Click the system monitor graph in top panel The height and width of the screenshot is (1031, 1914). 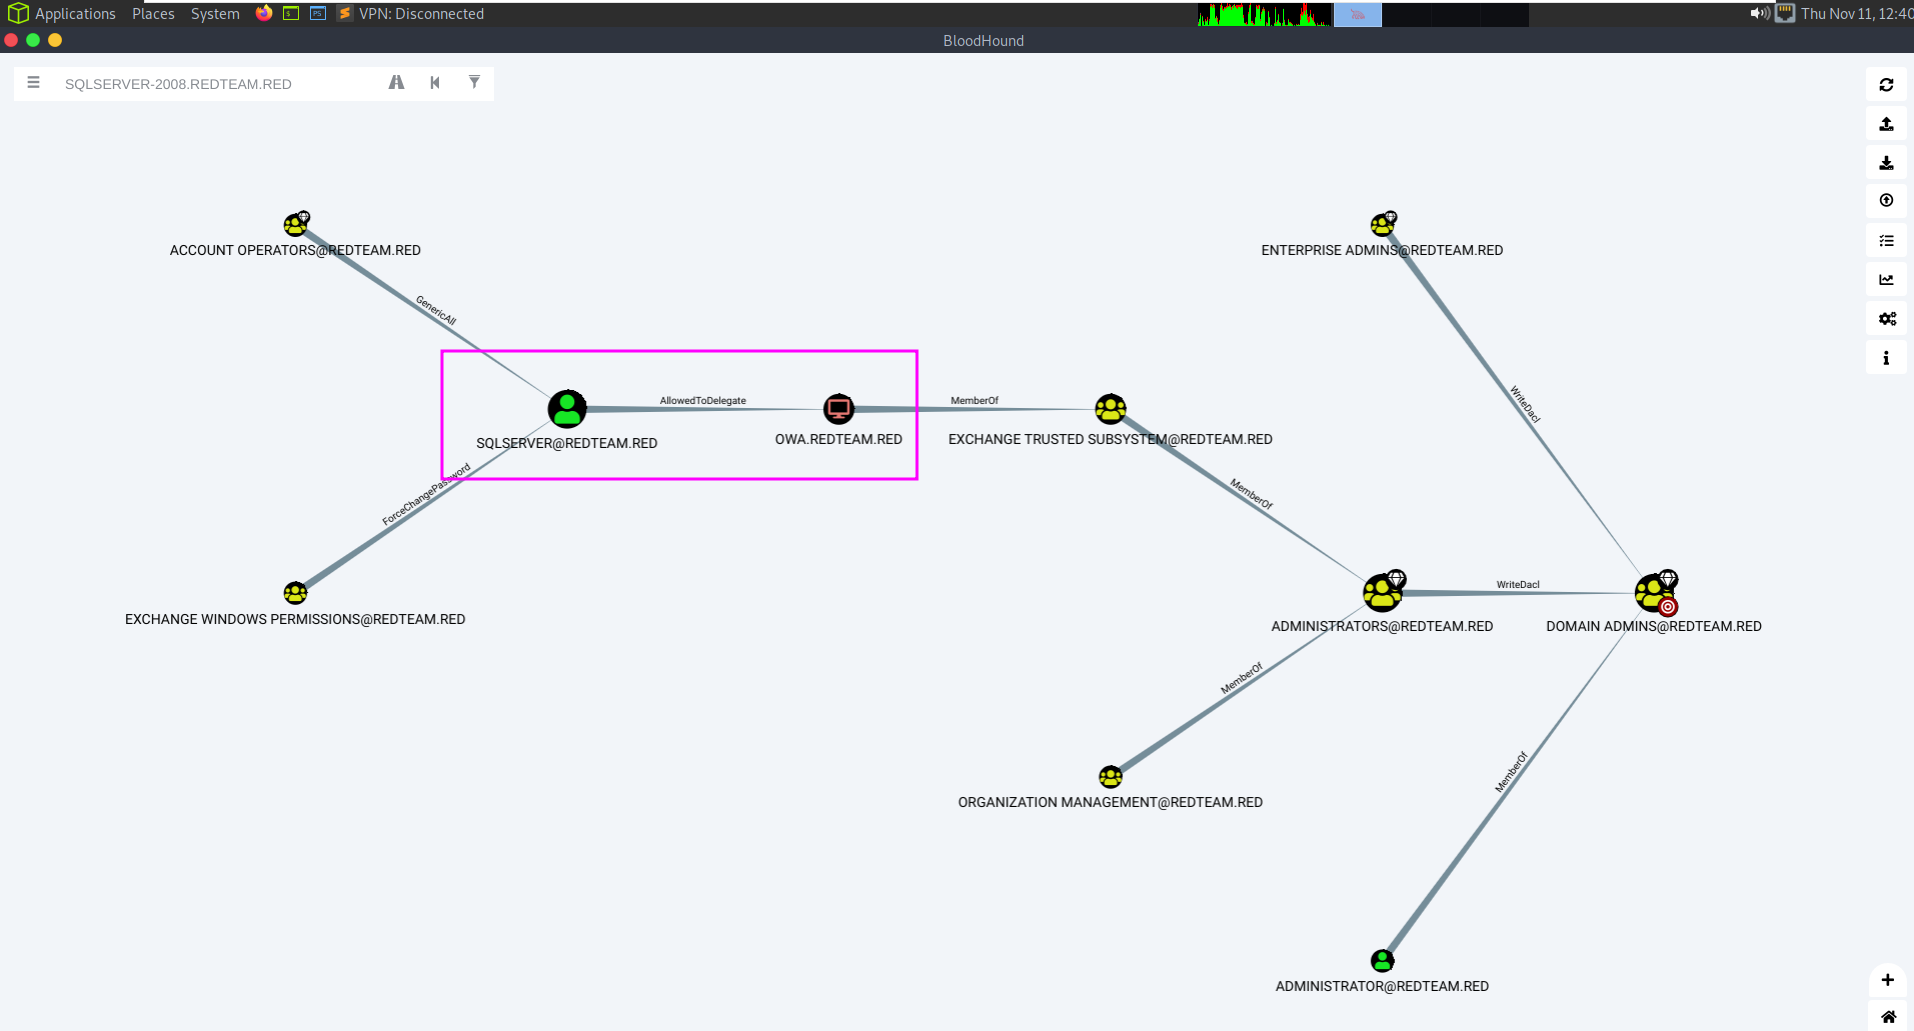1264,14
